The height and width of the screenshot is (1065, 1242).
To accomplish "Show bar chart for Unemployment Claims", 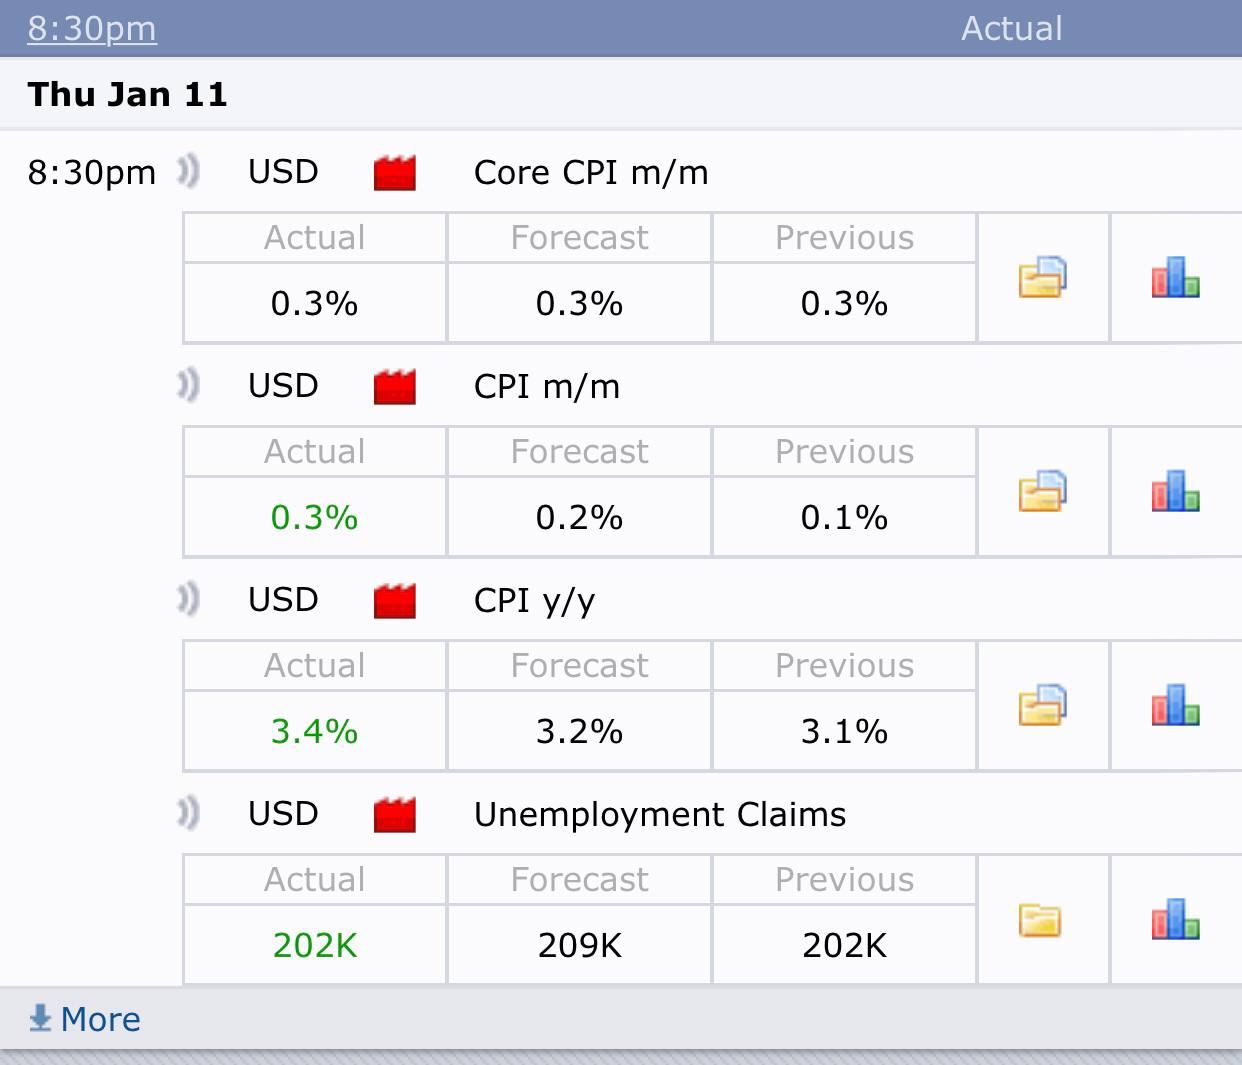I will [x=1175, y=919].
